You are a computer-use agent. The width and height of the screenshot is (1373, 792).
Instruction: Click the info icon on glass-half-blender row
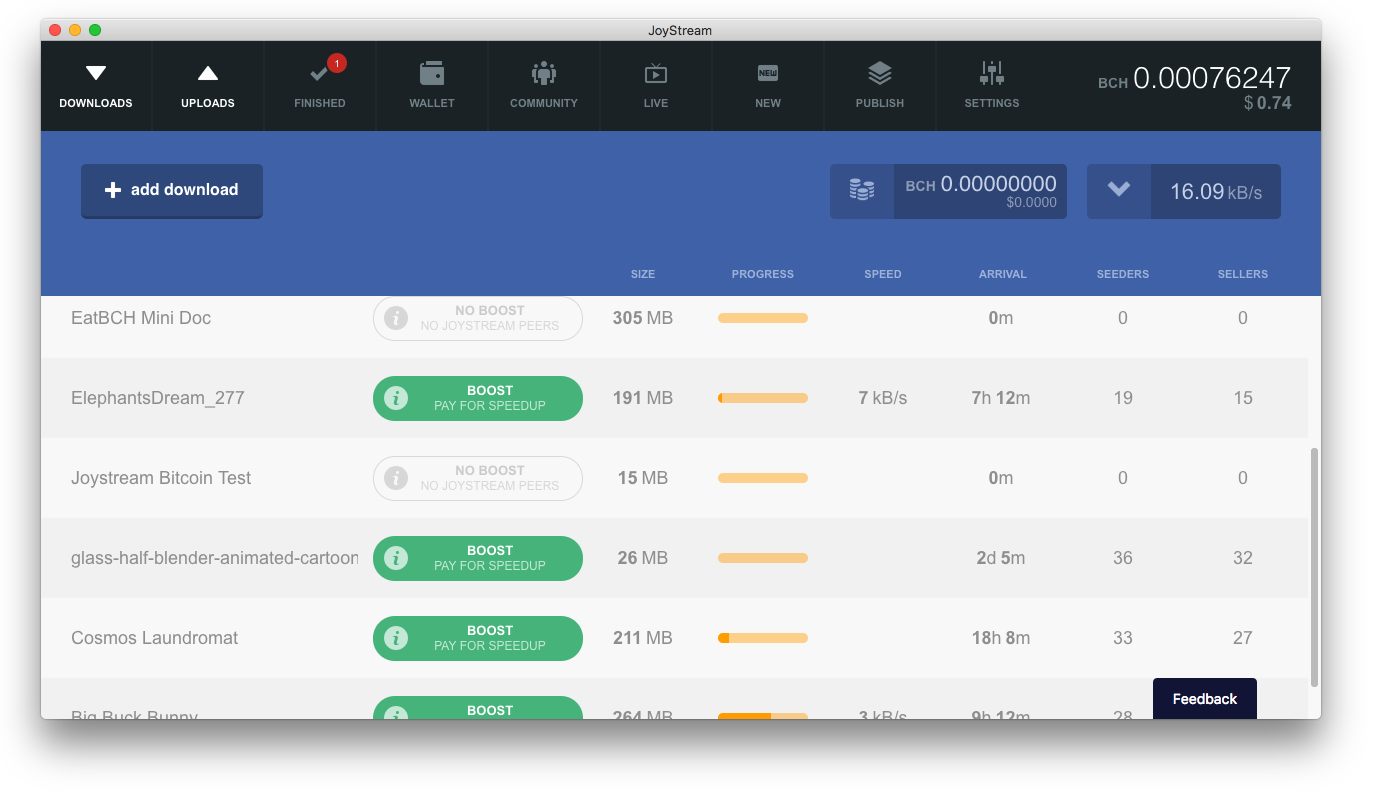coord(396,558)
